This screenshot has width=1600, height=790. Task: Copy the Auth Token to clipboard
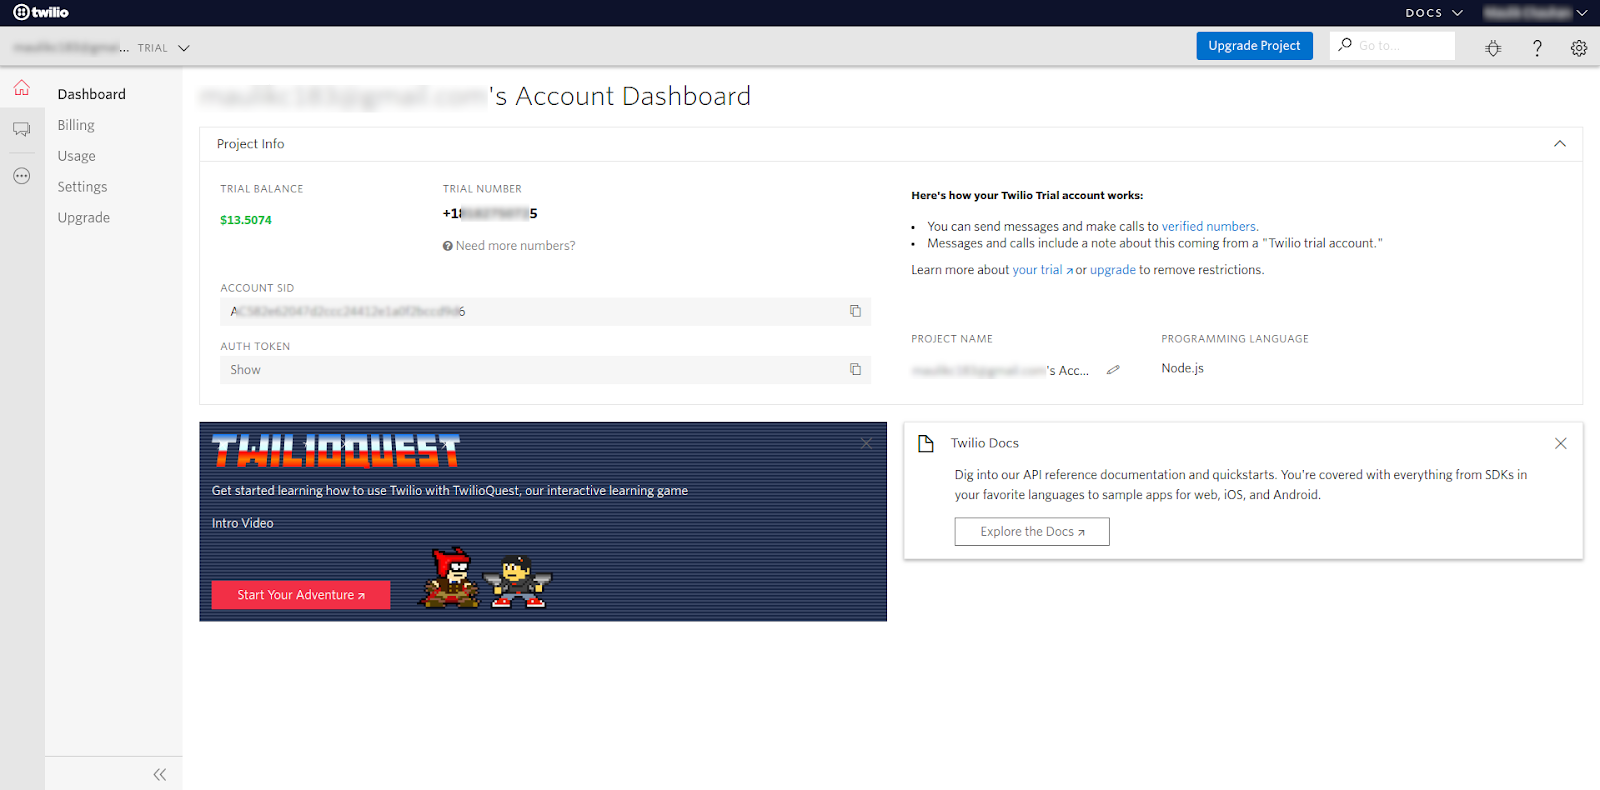tap(855, 369)
